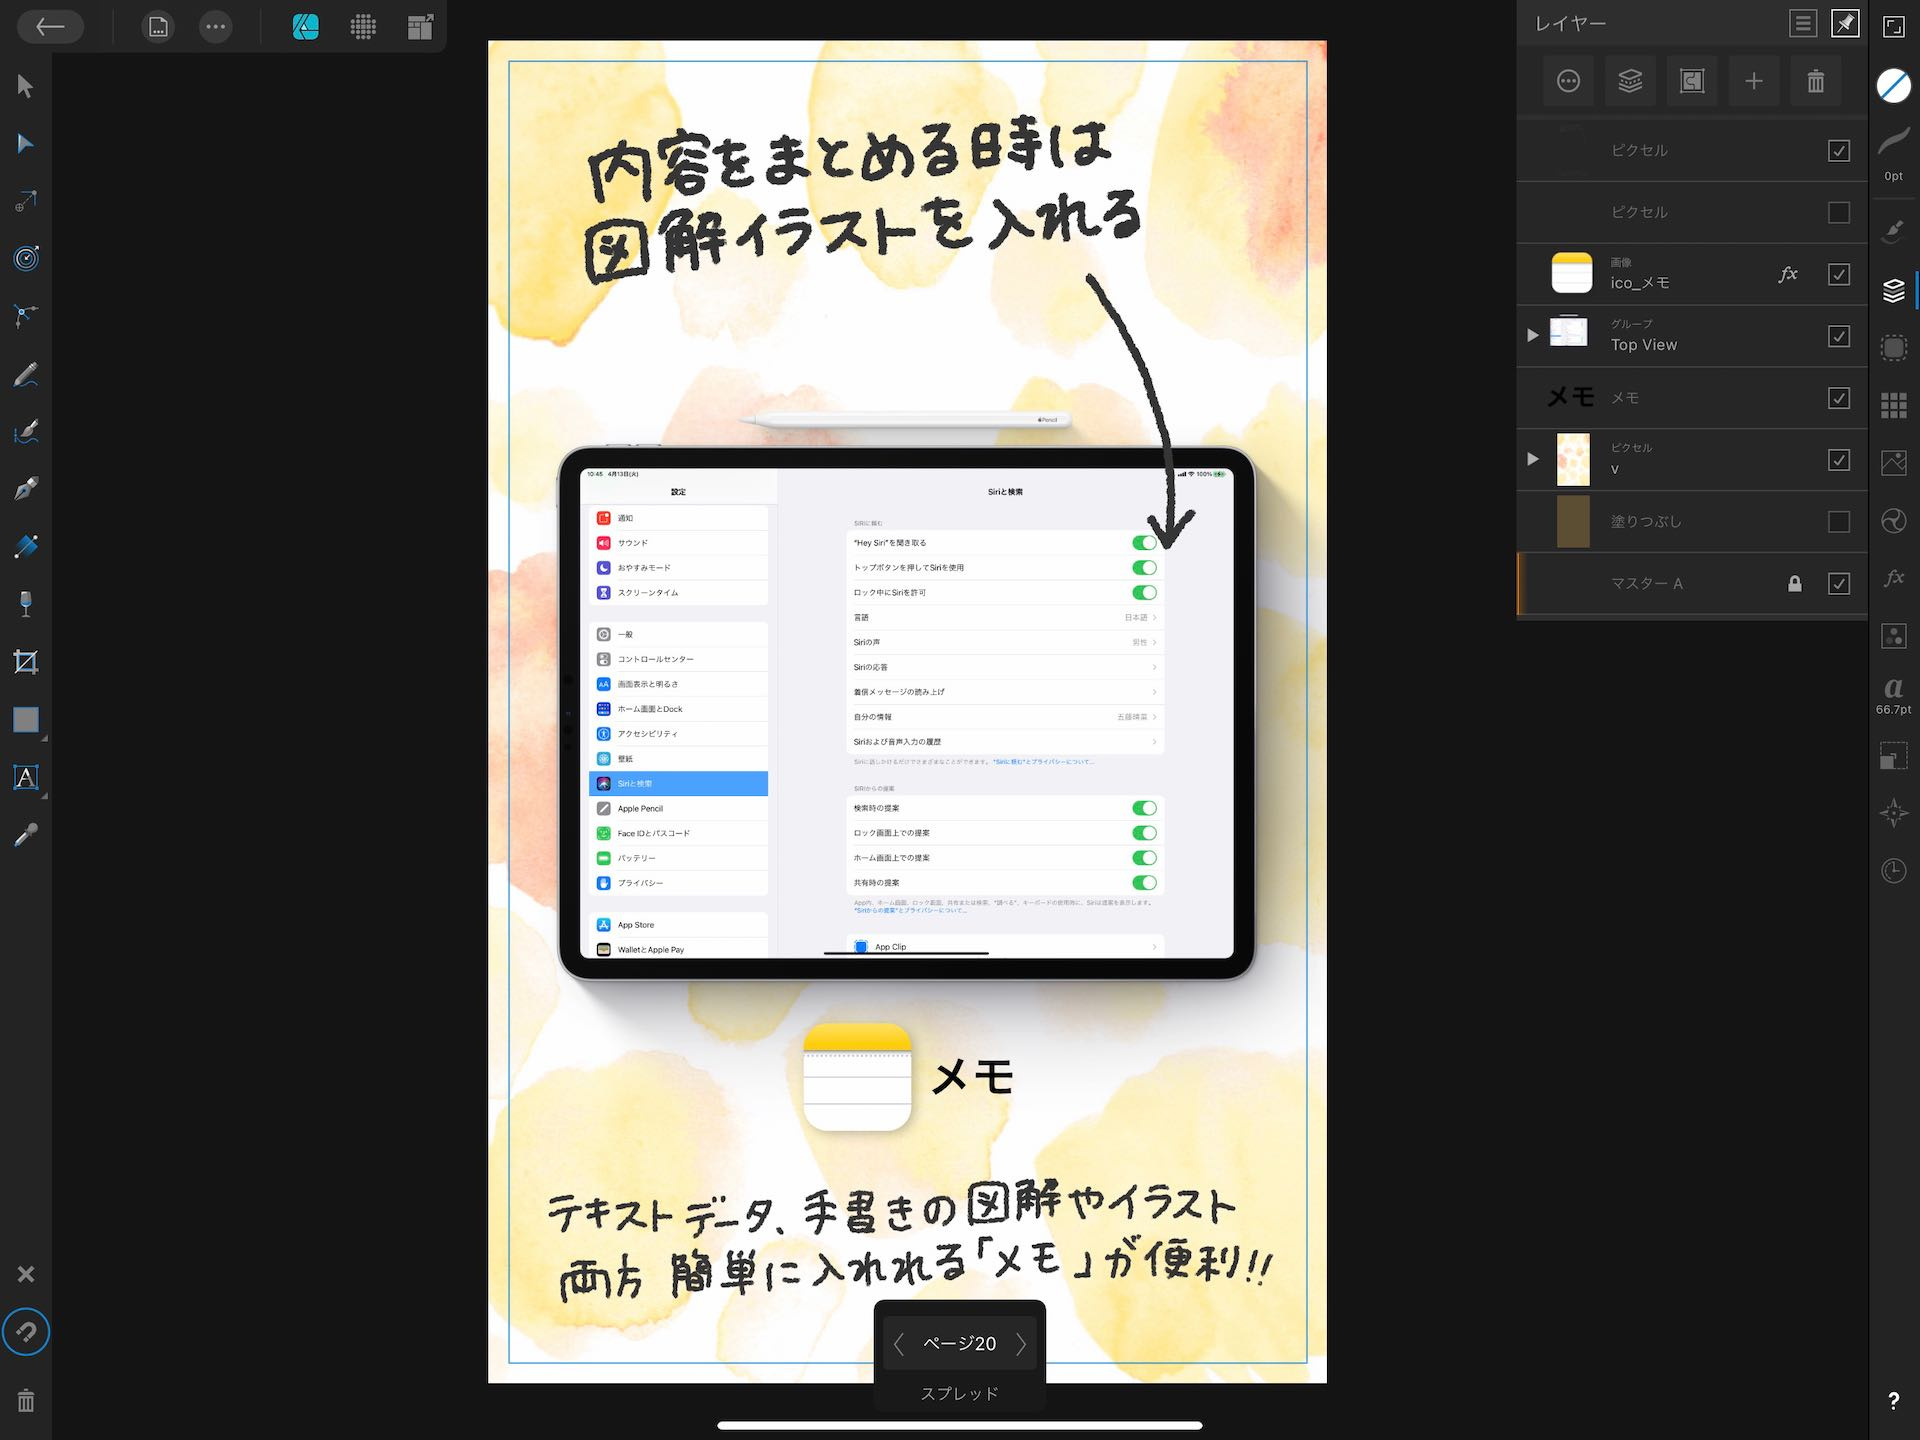The image size is (1920, 1440).
Task: Toggle full-screen icon at top-right corner
Action: (1893, 27)
